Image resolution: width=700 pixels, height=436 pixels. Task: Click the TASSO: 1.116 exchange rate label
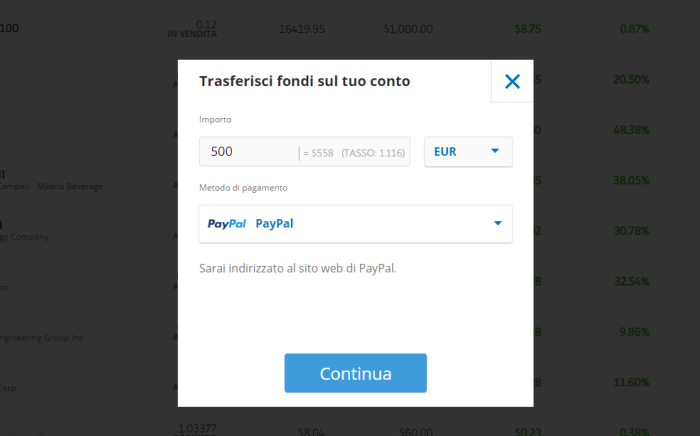[373, 153]
